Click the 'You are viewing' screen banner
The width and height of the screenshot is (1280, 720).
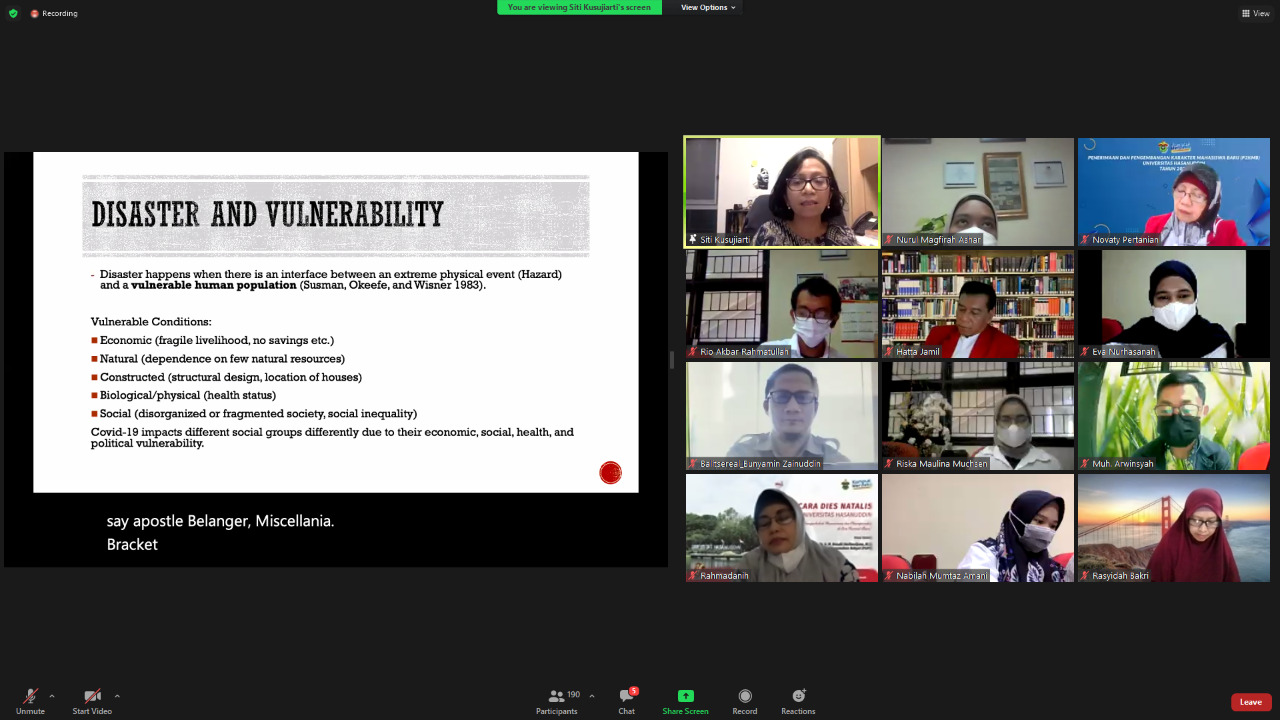point(579,7)
